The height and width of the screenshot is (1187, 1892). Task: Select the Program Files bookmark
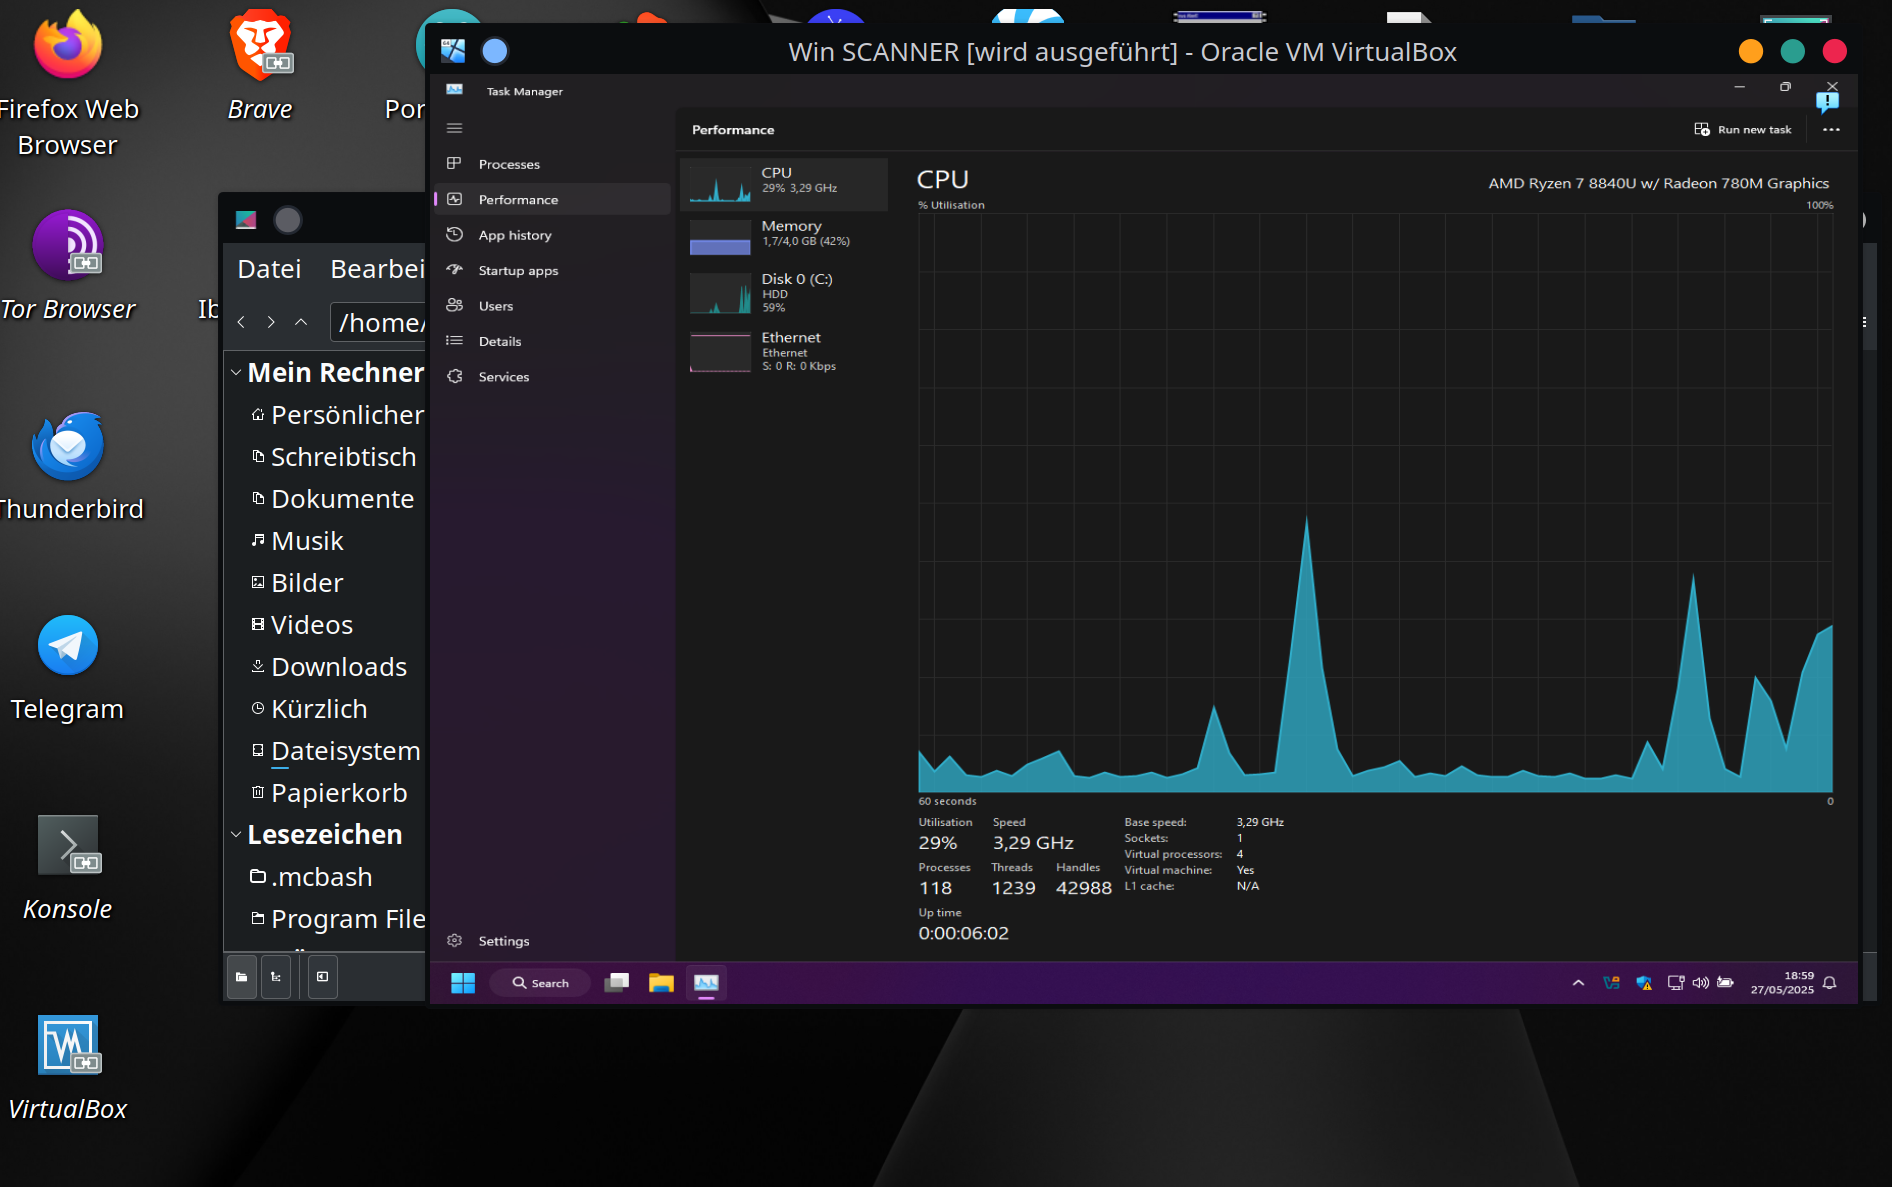coord(337,919)
